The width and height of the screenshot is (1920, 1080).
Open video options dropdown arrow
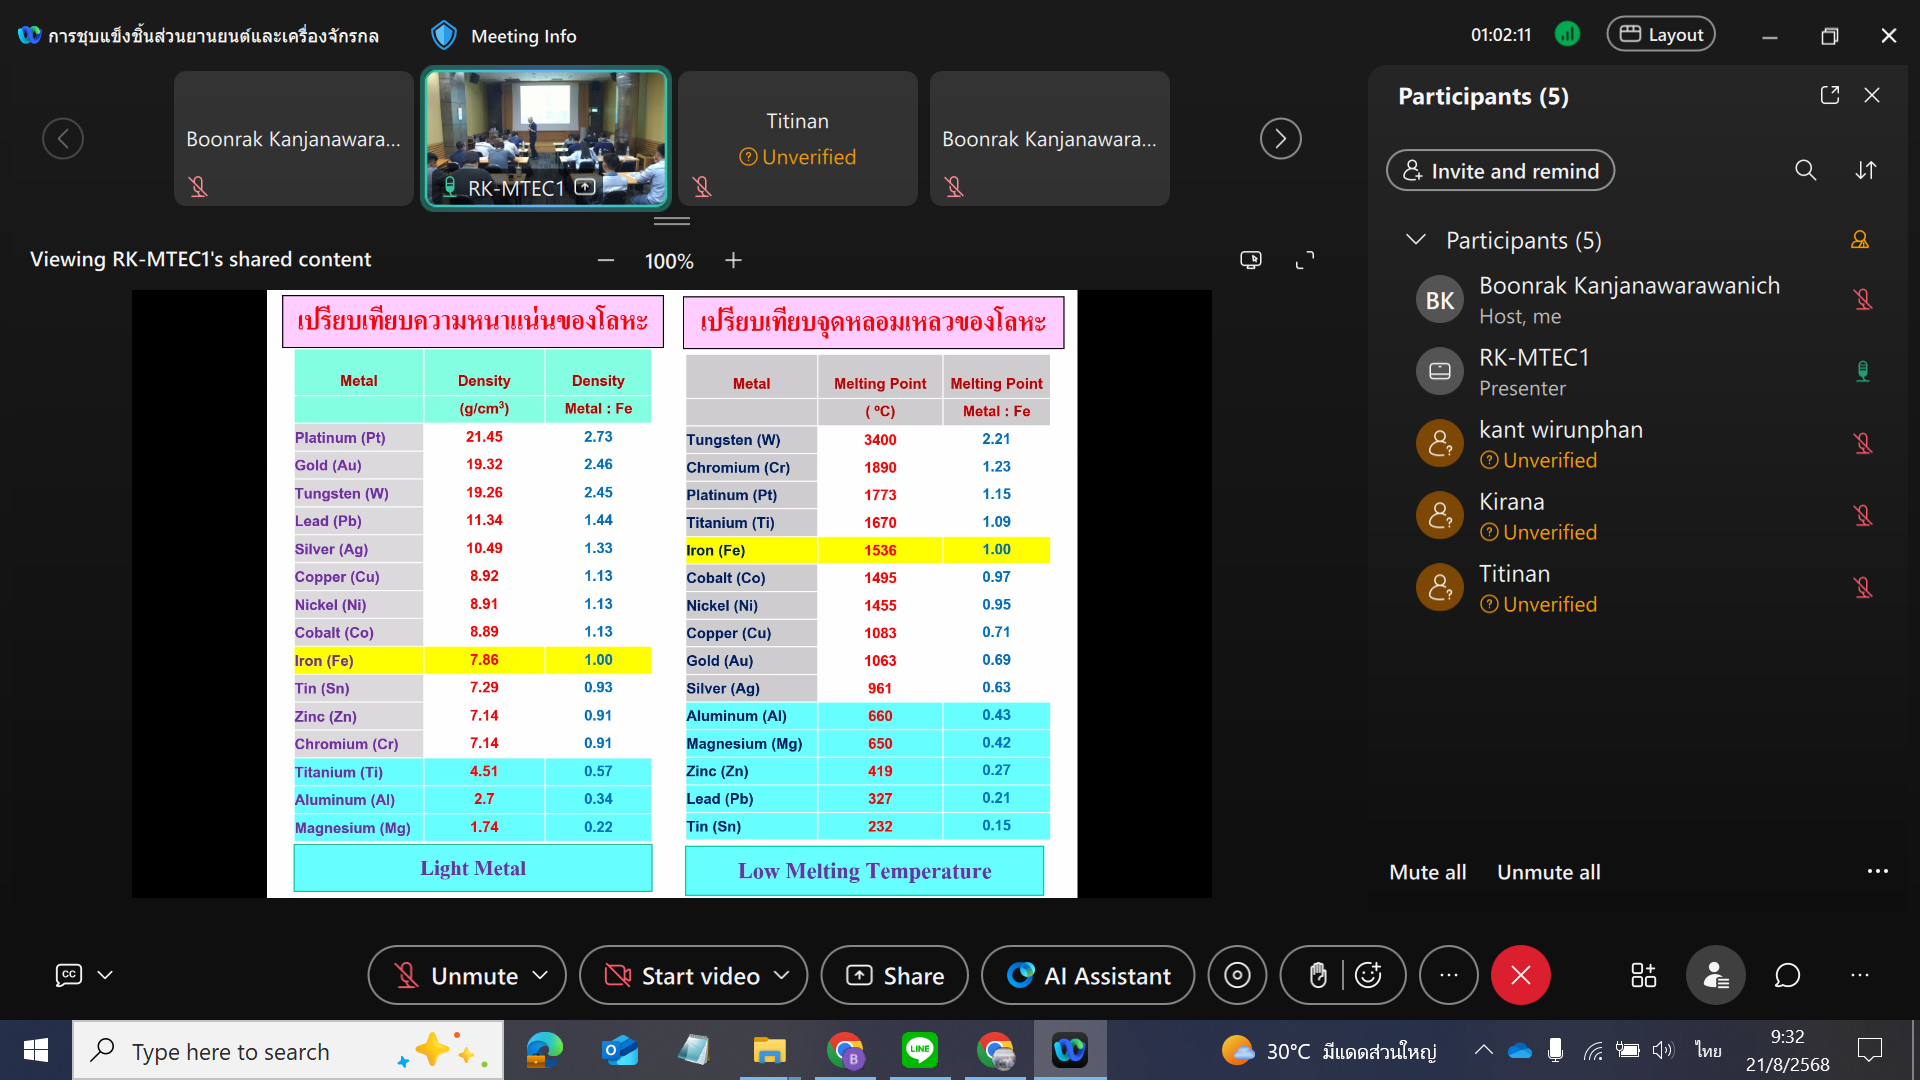[x=782, y=975]
